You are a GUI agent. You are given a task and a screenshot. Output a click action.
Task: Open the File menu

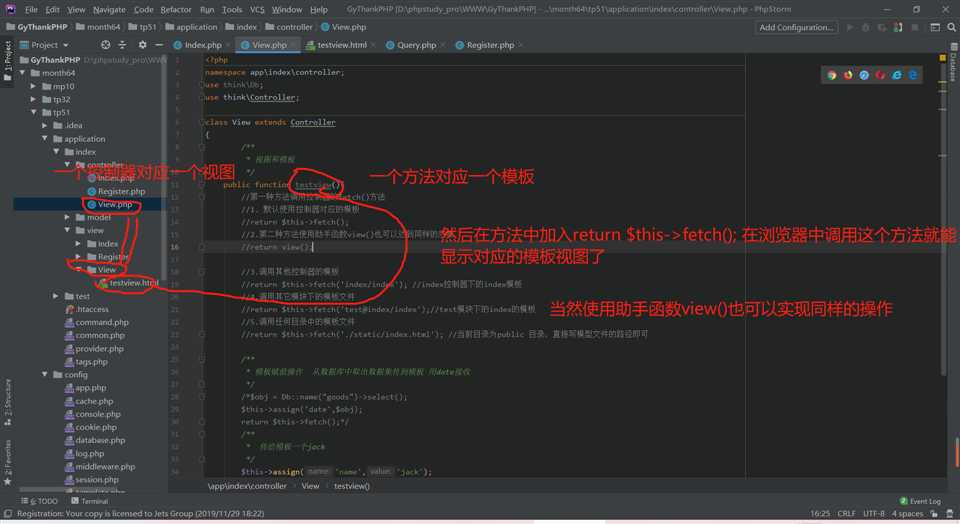[x=31, y=10]
